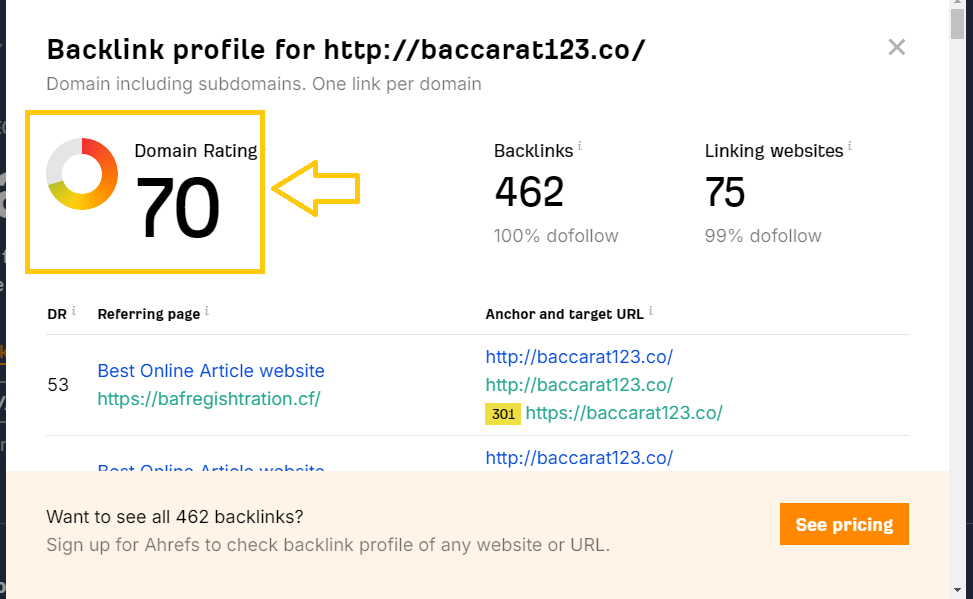
Task: Click info icon next to Backlinks
Action: (x=580, y=146)
